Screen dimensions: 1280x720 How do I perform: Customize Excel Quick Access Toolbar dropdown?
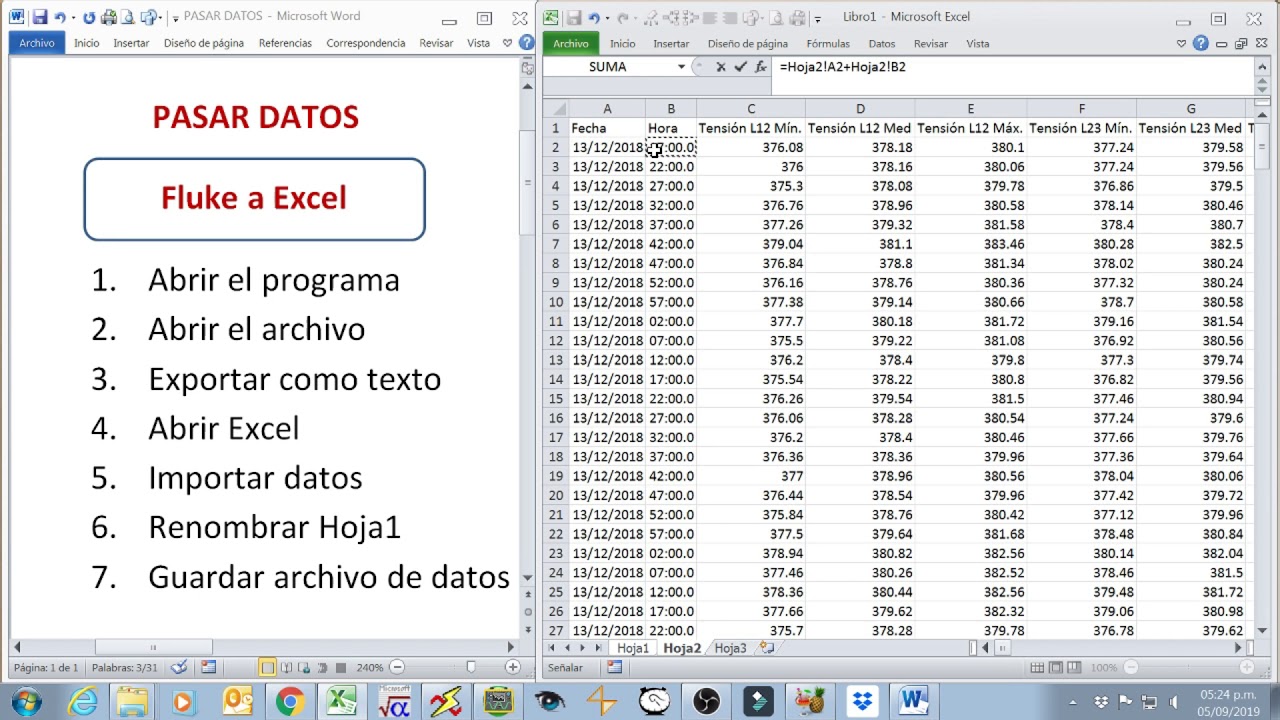point(817,18)
